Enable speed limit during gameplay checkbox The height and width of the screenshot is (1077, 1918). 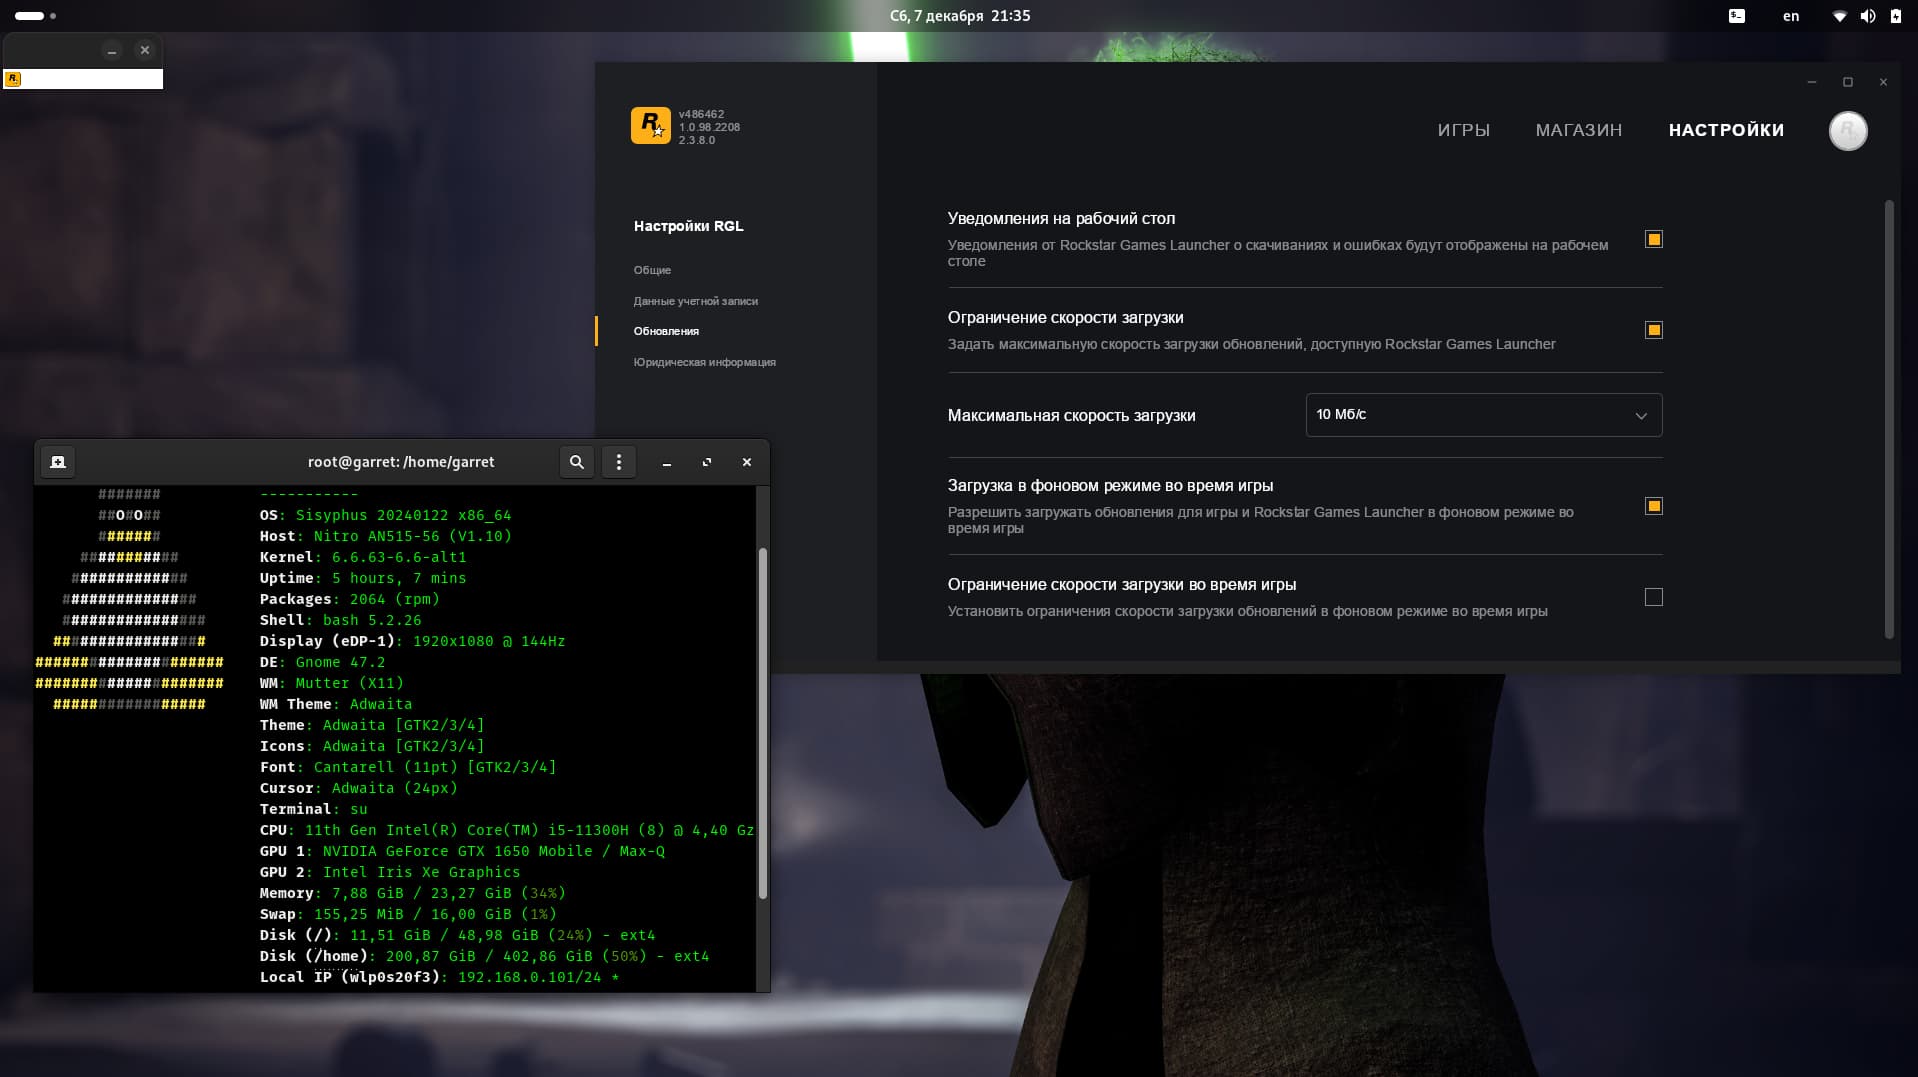tap(1653, 597)
